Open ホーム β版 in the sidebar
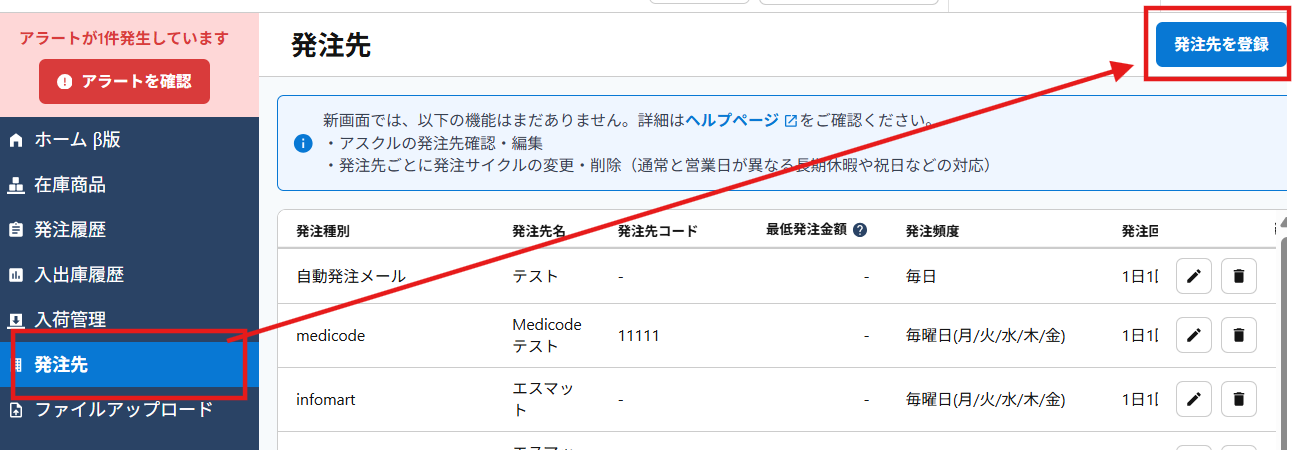The height and width of the screenshot is (450, 1292). coord(78,140)
